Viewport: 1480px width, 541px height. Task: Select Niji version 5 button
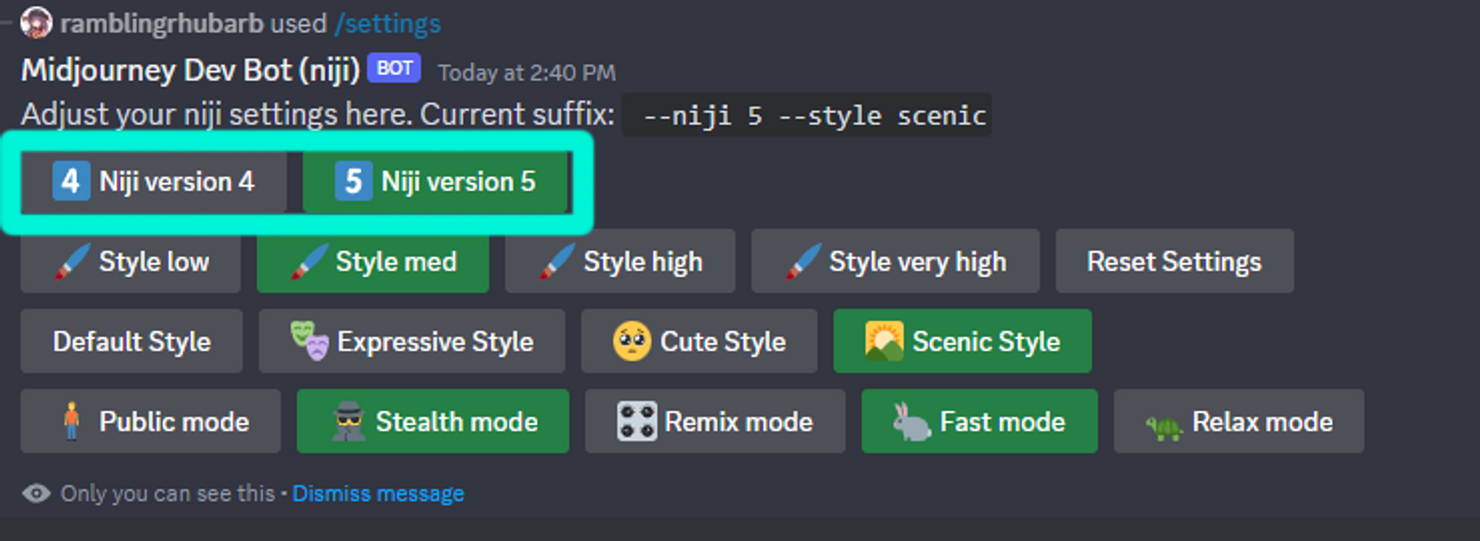click(435, 182)
